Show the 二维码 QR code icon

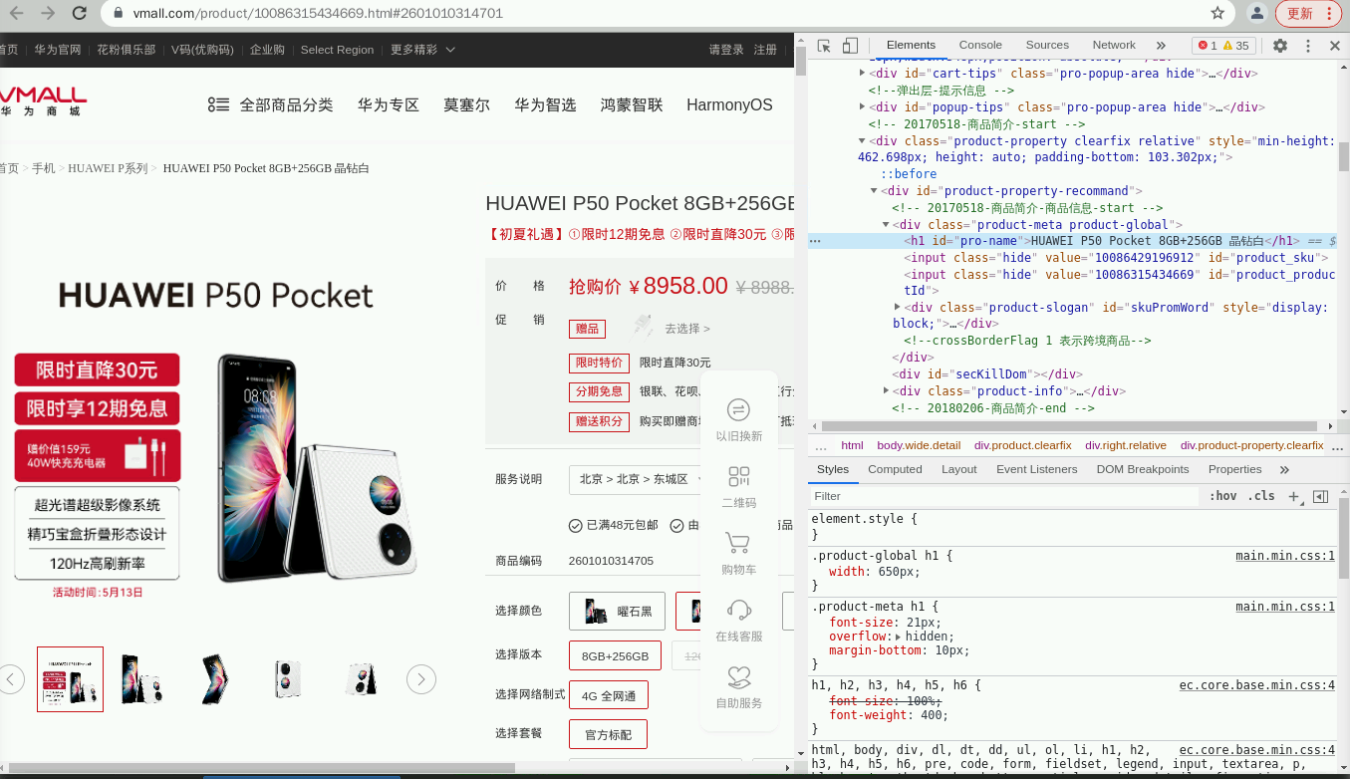click(738, 476)
